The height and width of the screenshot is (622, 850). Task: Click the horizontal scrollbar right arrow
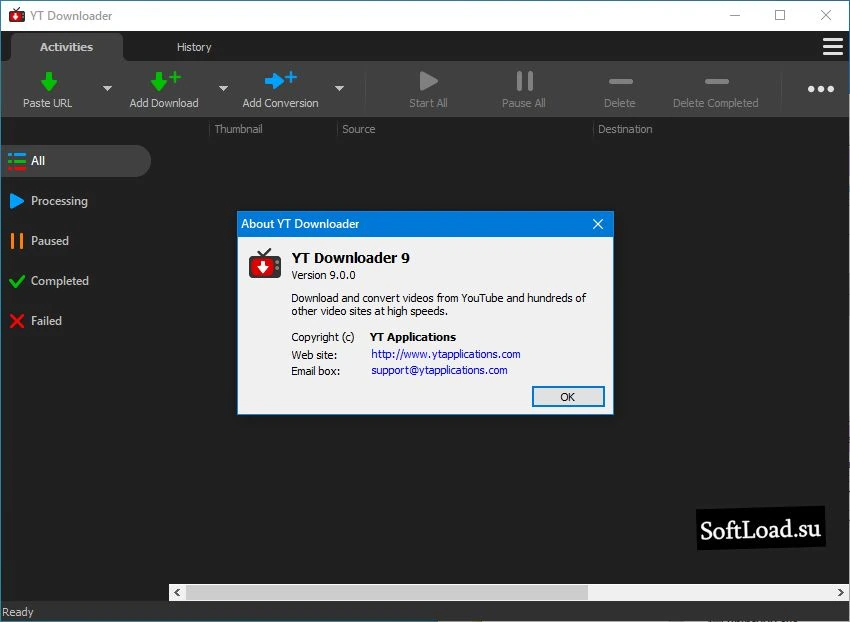click(841, 592)
